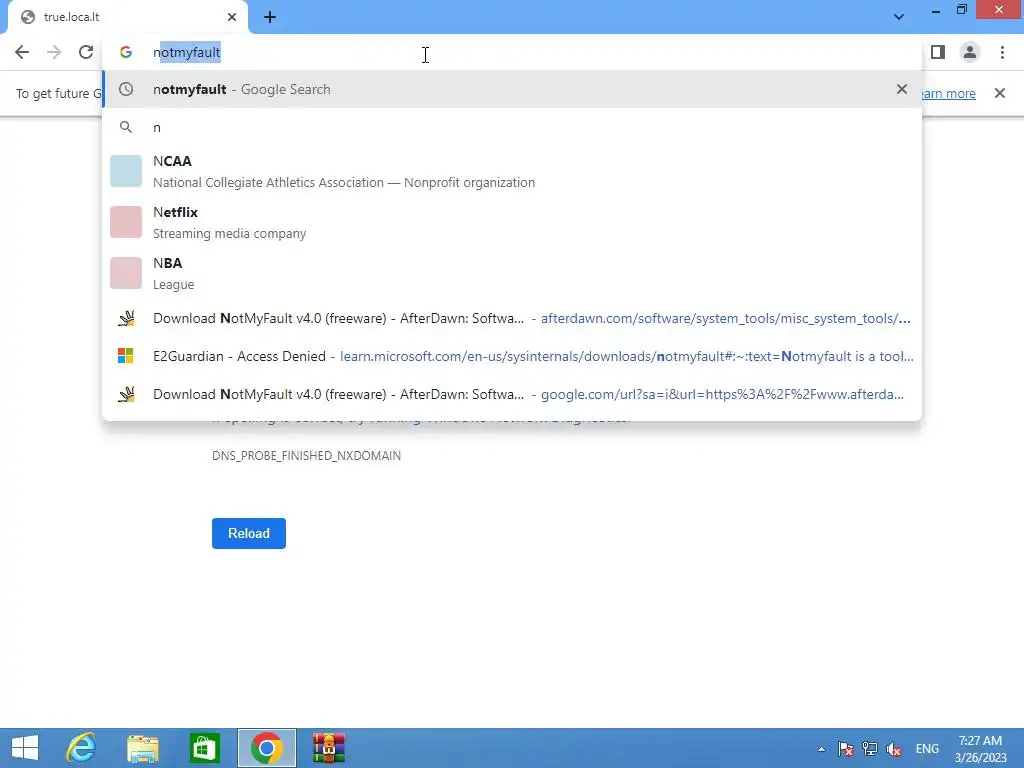The width and height of the screenshot is (1024, 768).
Task: Open the Windows Start button
Action: pyautogui.click(x=25, y=748)
